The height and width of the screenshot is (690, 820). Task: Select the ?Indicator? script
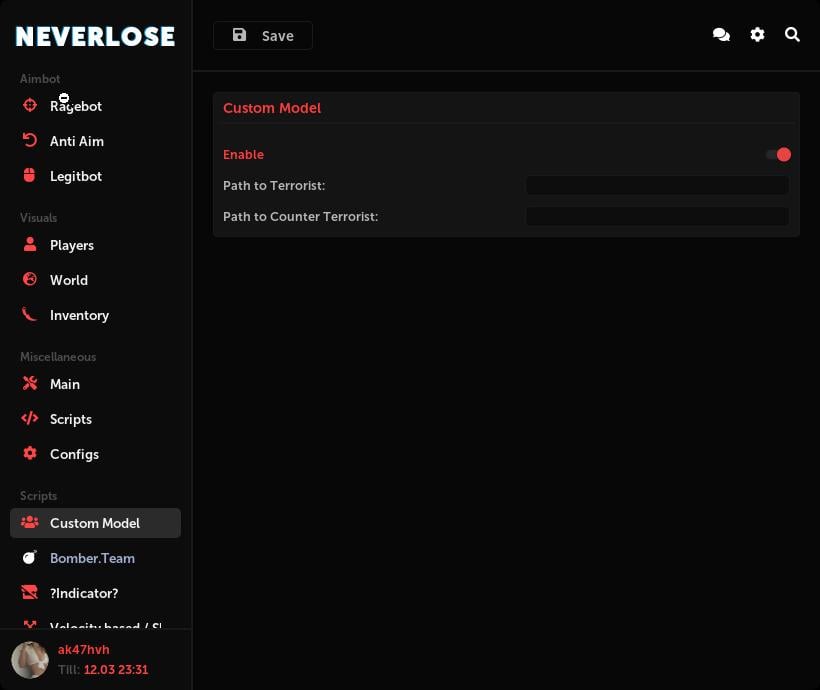coord(84,593)
